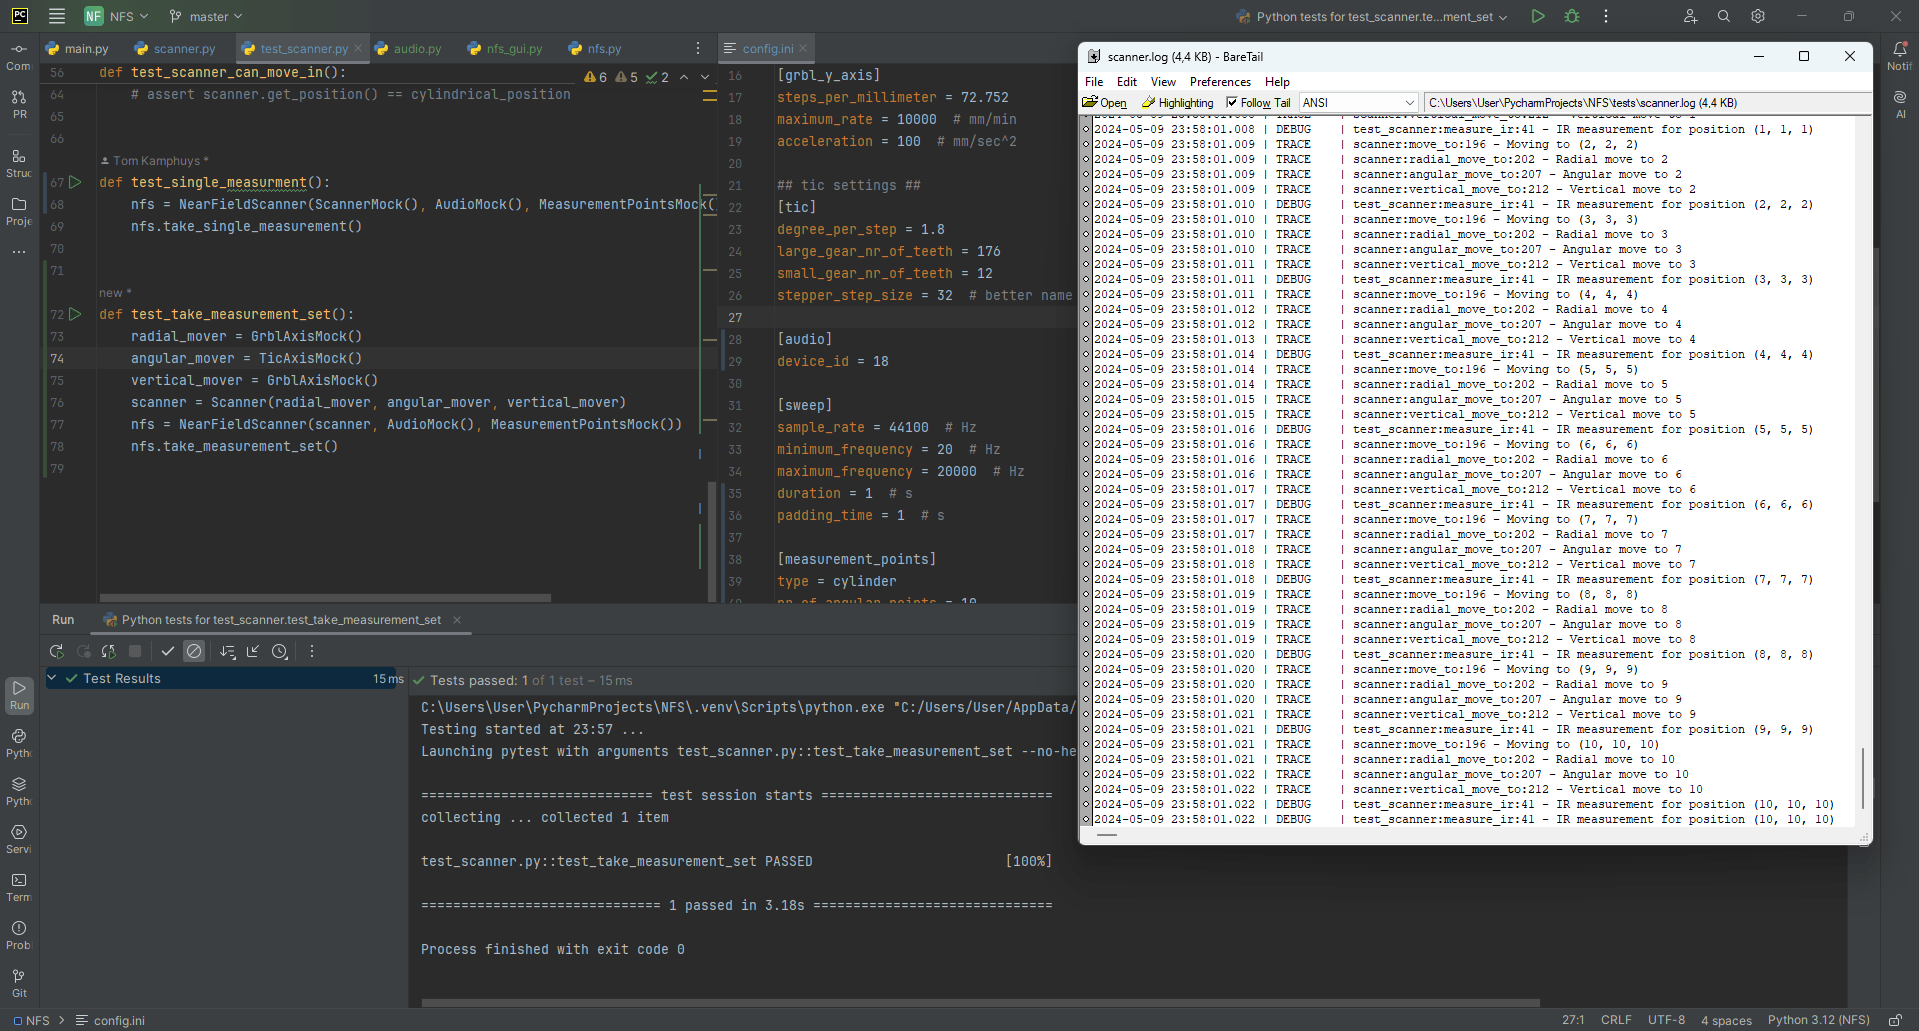Open the Terminal tool window
The height and width of the screenshot is (1031, 1919).
[19, 887]
